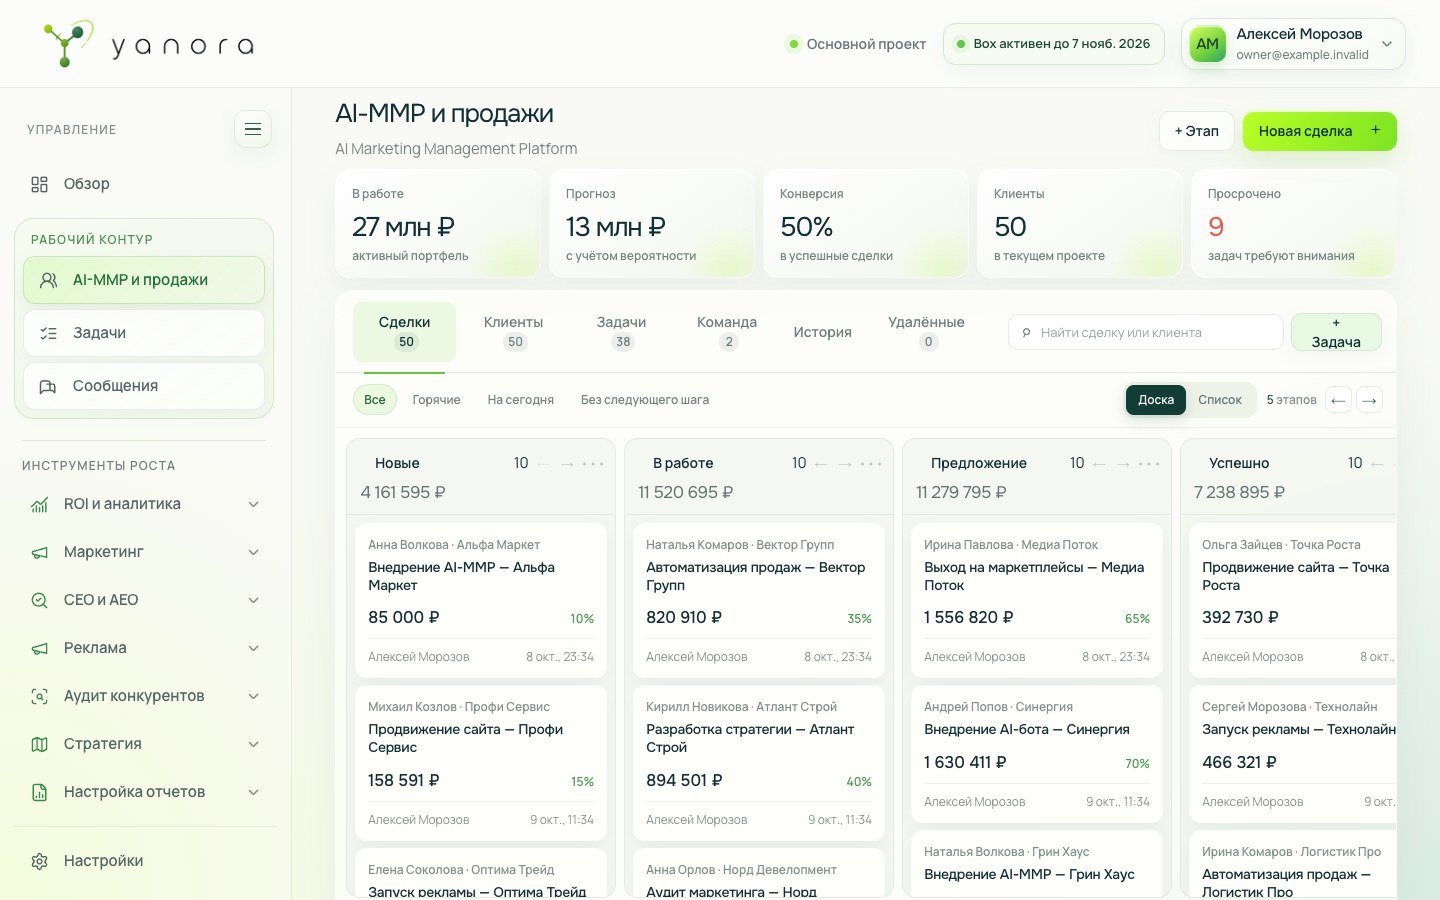Enable the Без следующего шага filter

pyautogui.click(x=645, y=400)
